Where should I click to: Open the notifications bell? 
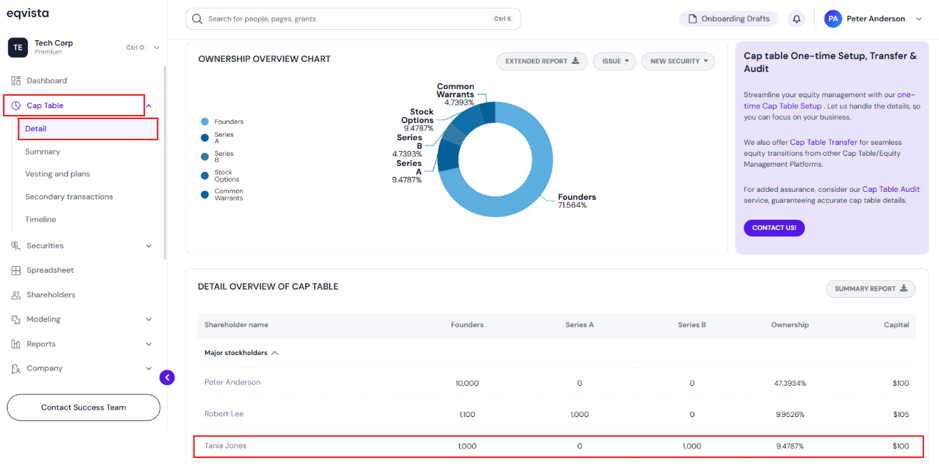click(796, 19)
